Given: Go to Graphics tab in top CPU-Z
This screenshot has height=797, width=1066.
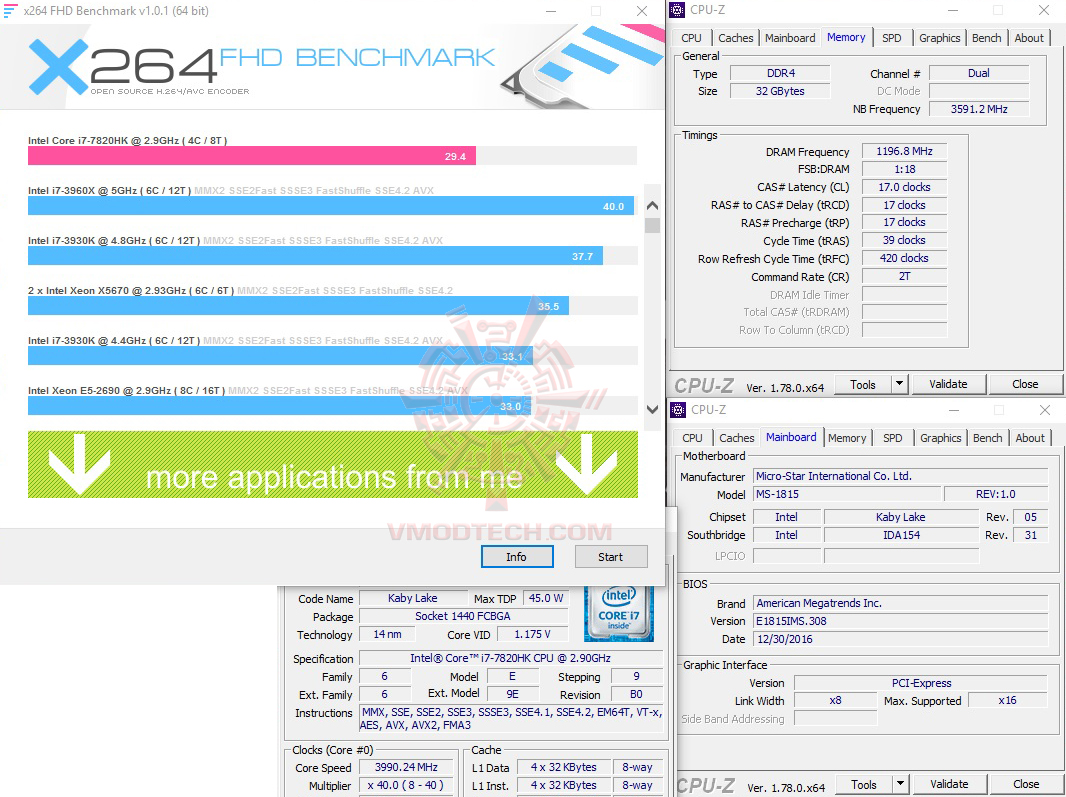Looking at the screenshot, I should point(940,38).
